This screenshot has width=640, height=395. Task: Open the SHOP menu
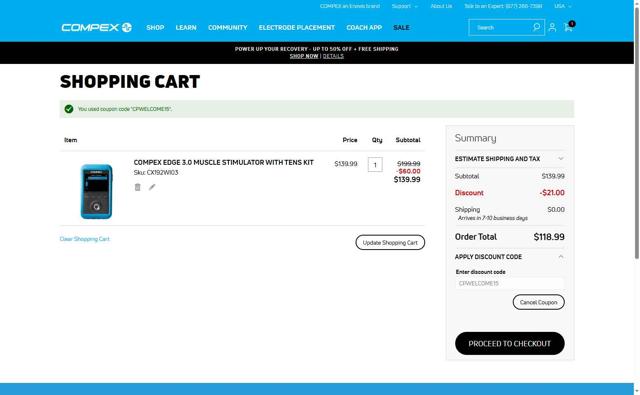click(155, 27)
